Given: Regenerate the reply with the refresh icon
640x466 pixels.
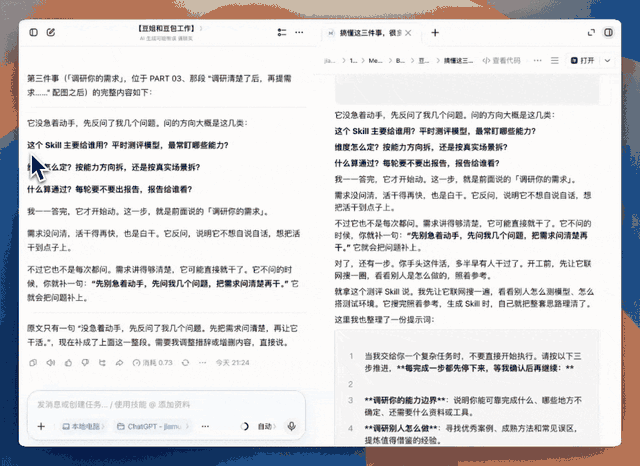Looking at the screenshot, I should [x=185, y=362].
